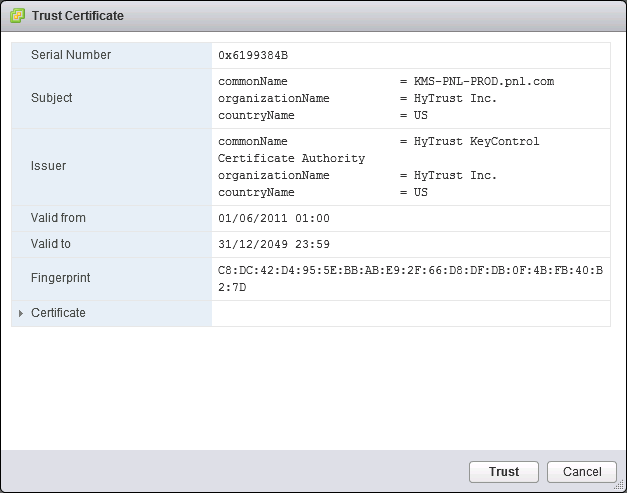Click the Fingerprint label
The height and width of the screenshot is (493, 627).
coord(60,278)
